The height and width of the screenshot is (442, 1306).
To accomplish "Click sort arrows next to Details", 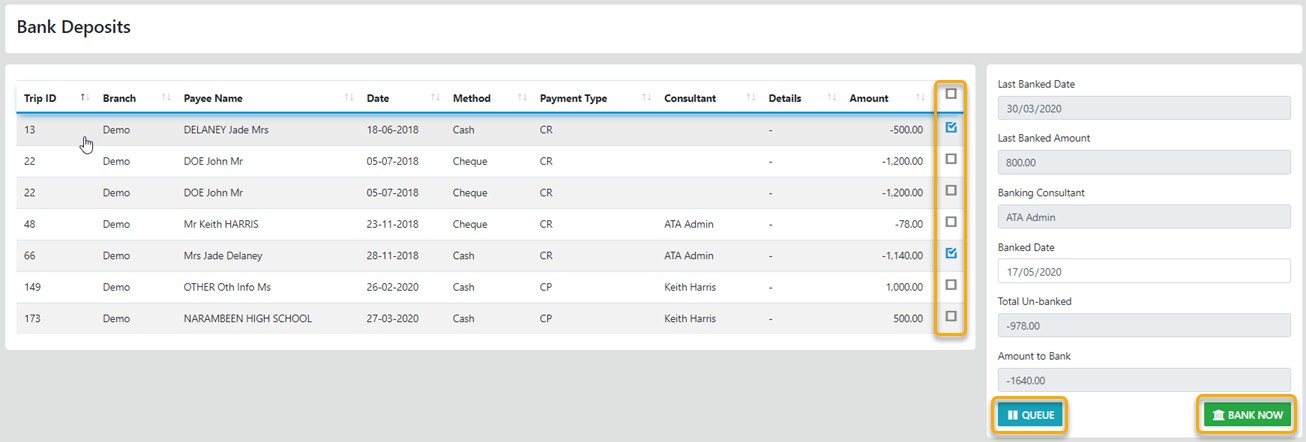I will [x=832, y=98].
